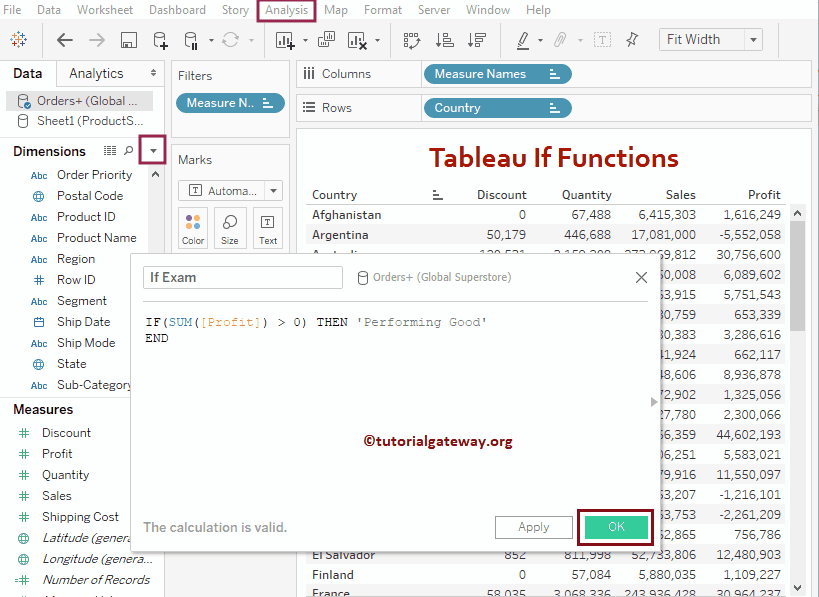The height and width of the screenshot is (597, 819).
Task: Switch to the Data tab
Action: 28,73
